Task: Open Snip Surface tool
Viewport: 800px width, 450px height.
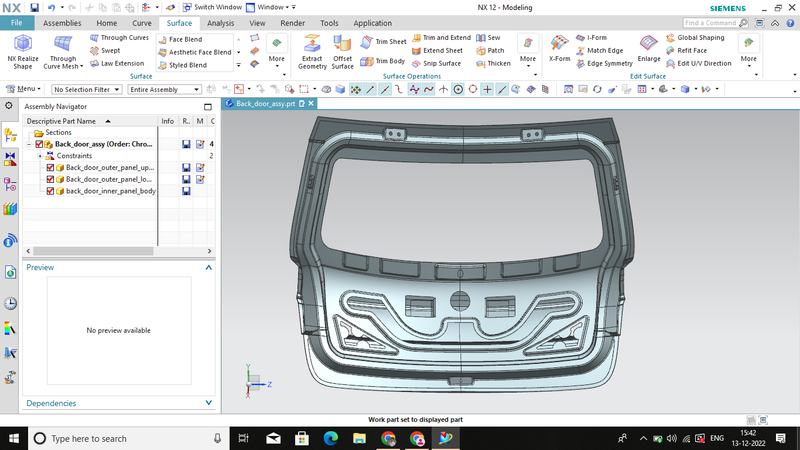Action: [x=436, y=63]
